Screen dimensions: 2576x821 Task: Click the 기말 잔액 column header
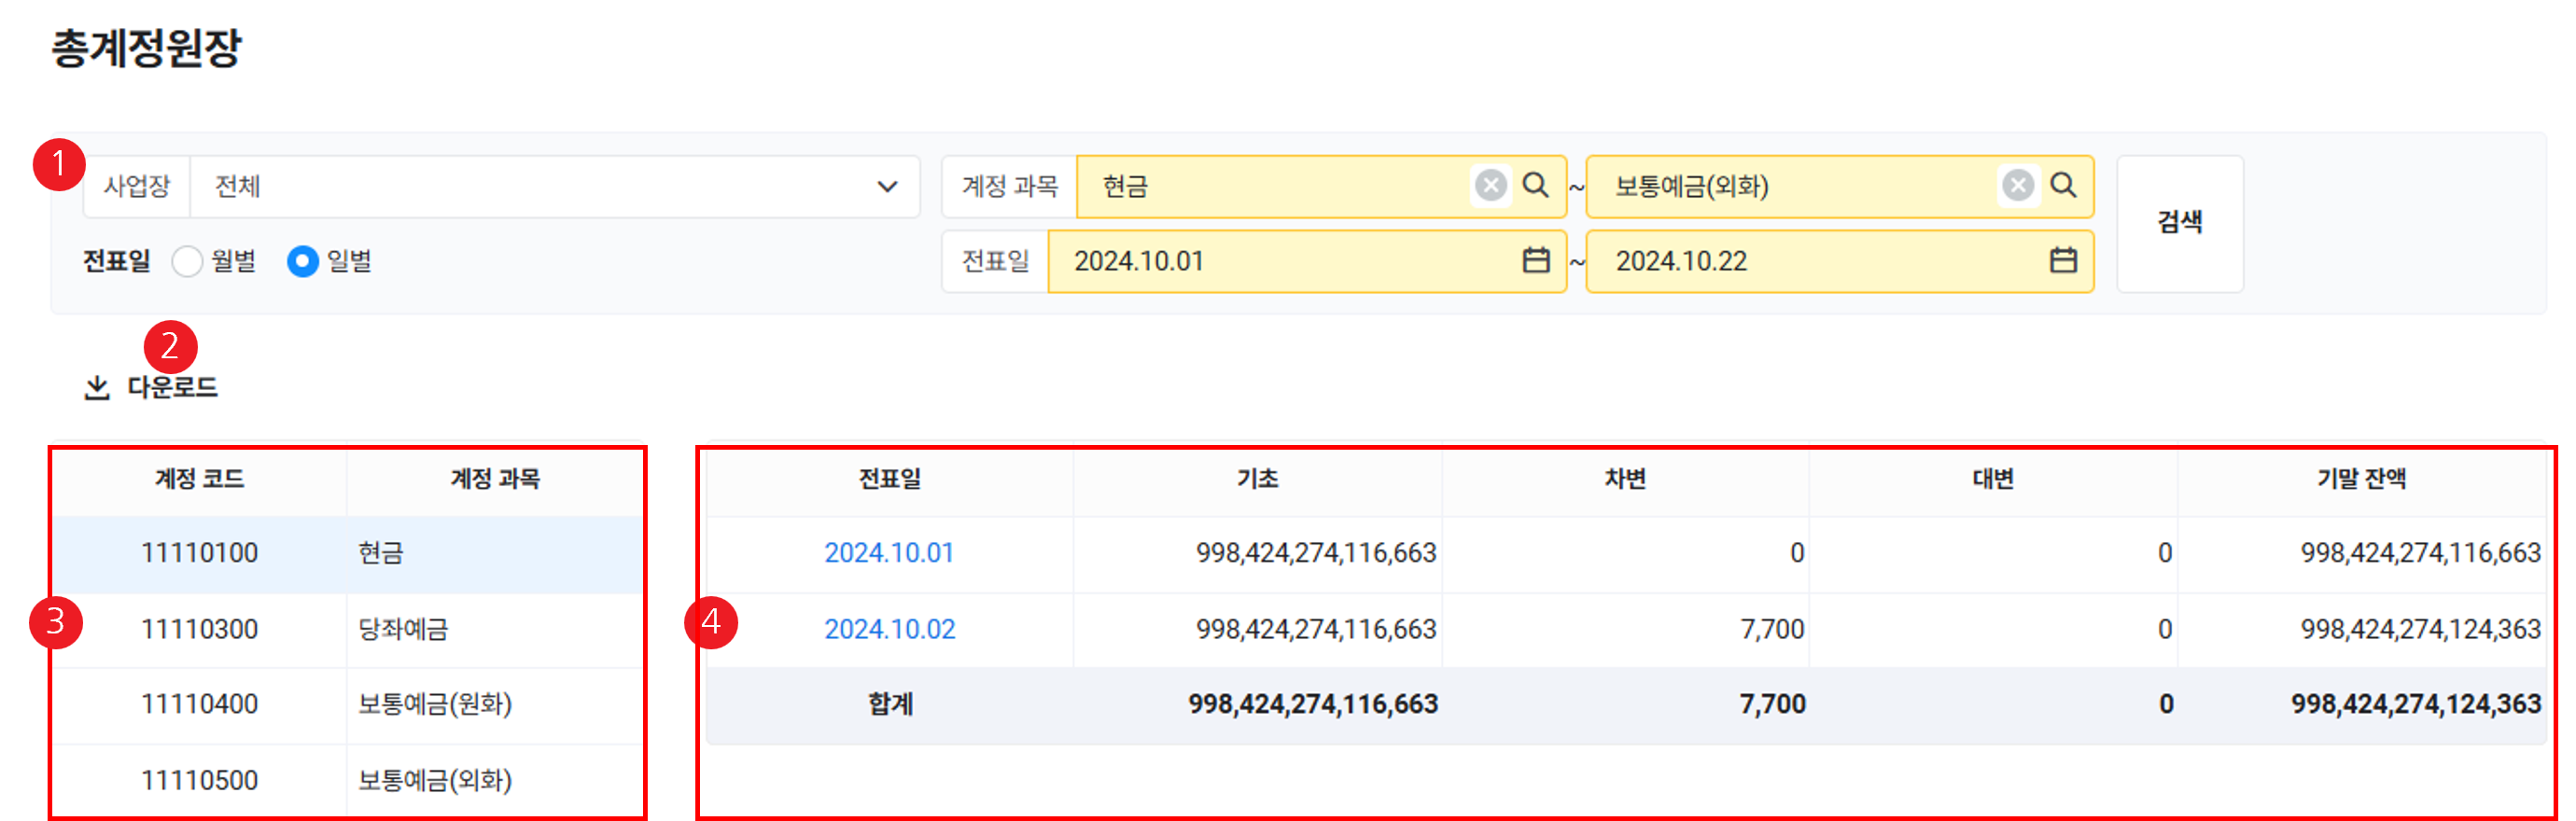(2360, 479)
